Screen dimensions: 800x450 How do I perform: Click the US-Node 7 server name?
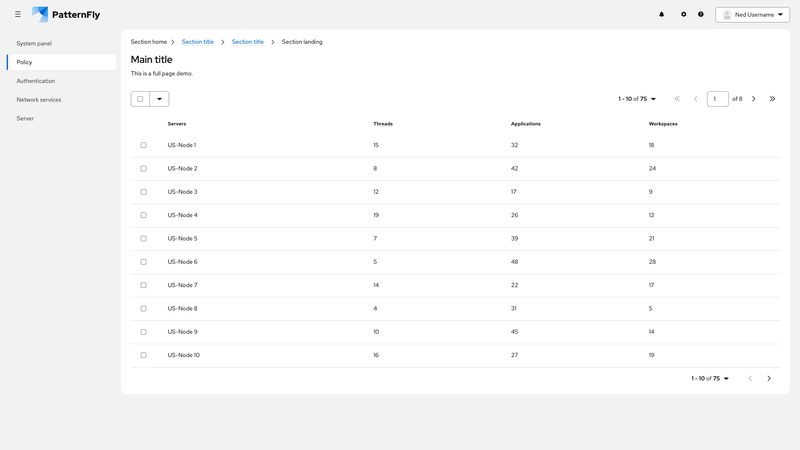pos(182,285)
